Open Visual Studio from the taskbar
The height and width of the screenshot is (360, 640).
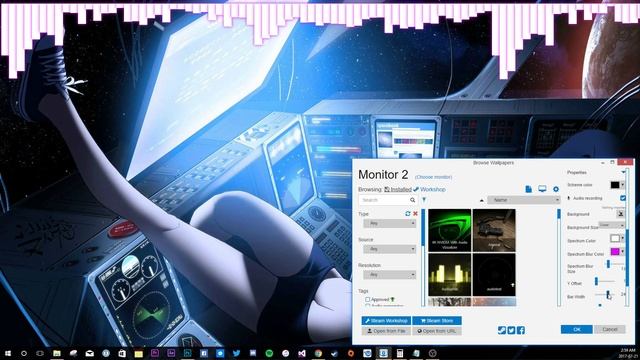coord(302,353)
